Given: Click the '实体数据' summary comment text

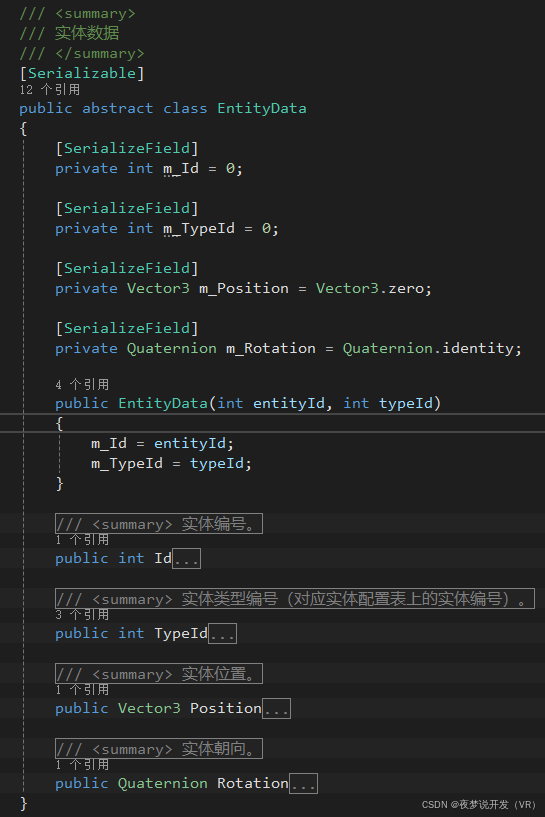Looking at the screenshot, I should [x=87, y=33].
